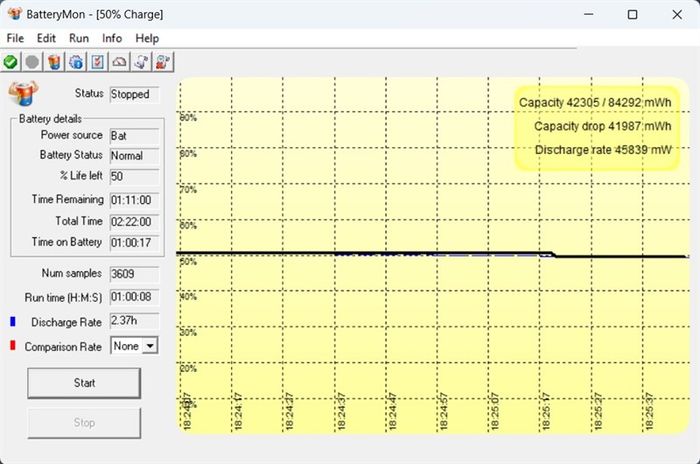Click the checklist clipboard toolbar icon

(97, 62)
